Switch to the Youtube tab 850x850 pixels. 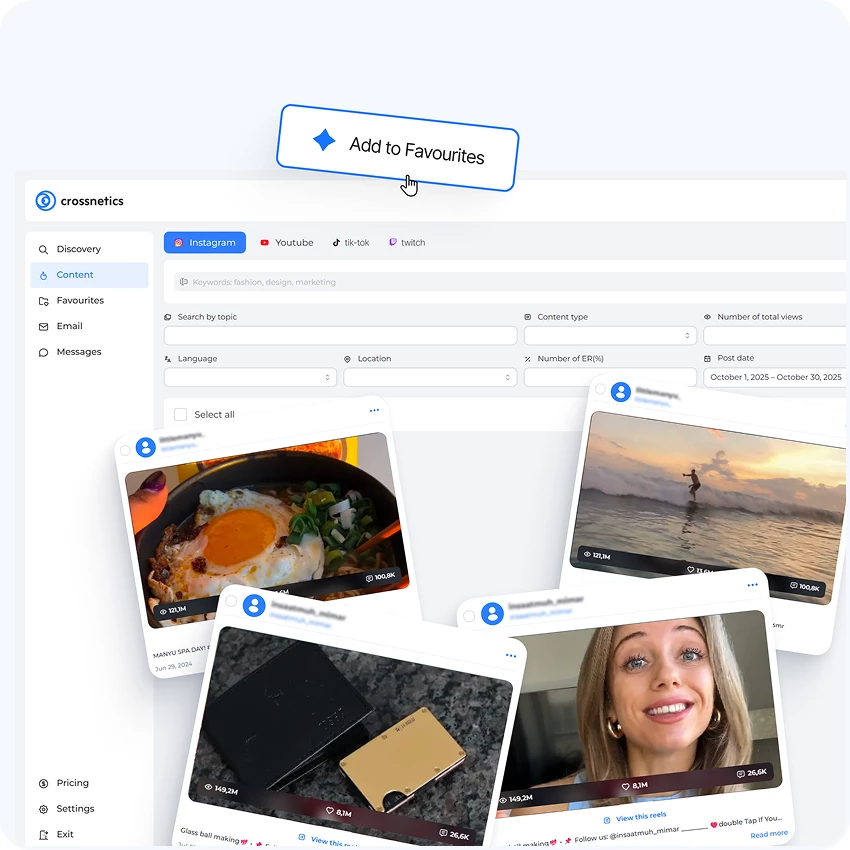coord(286,243)
